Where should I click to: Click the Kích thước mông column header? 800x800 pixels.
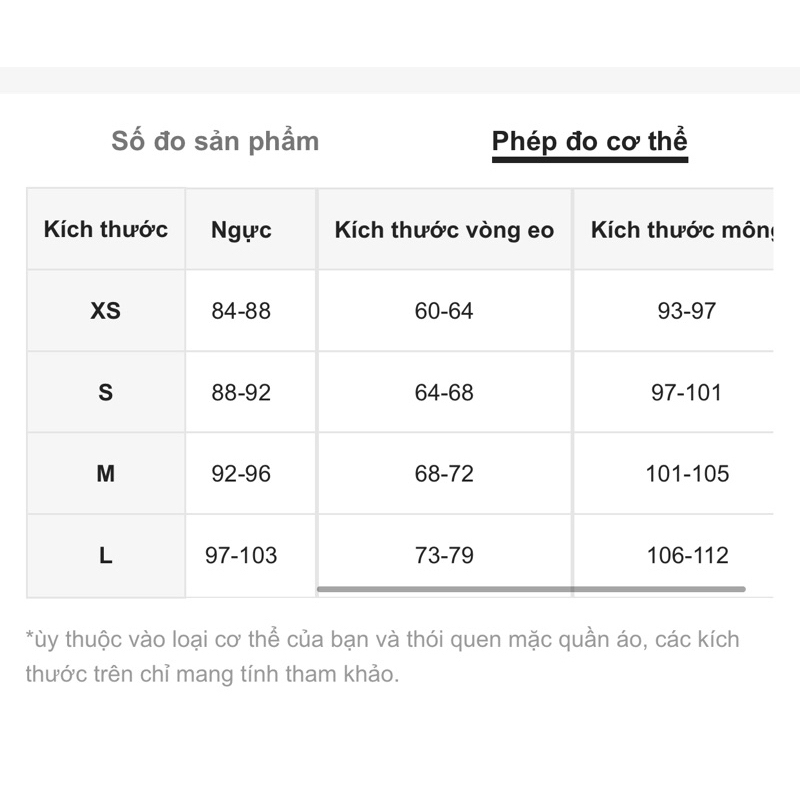point(682,230)
